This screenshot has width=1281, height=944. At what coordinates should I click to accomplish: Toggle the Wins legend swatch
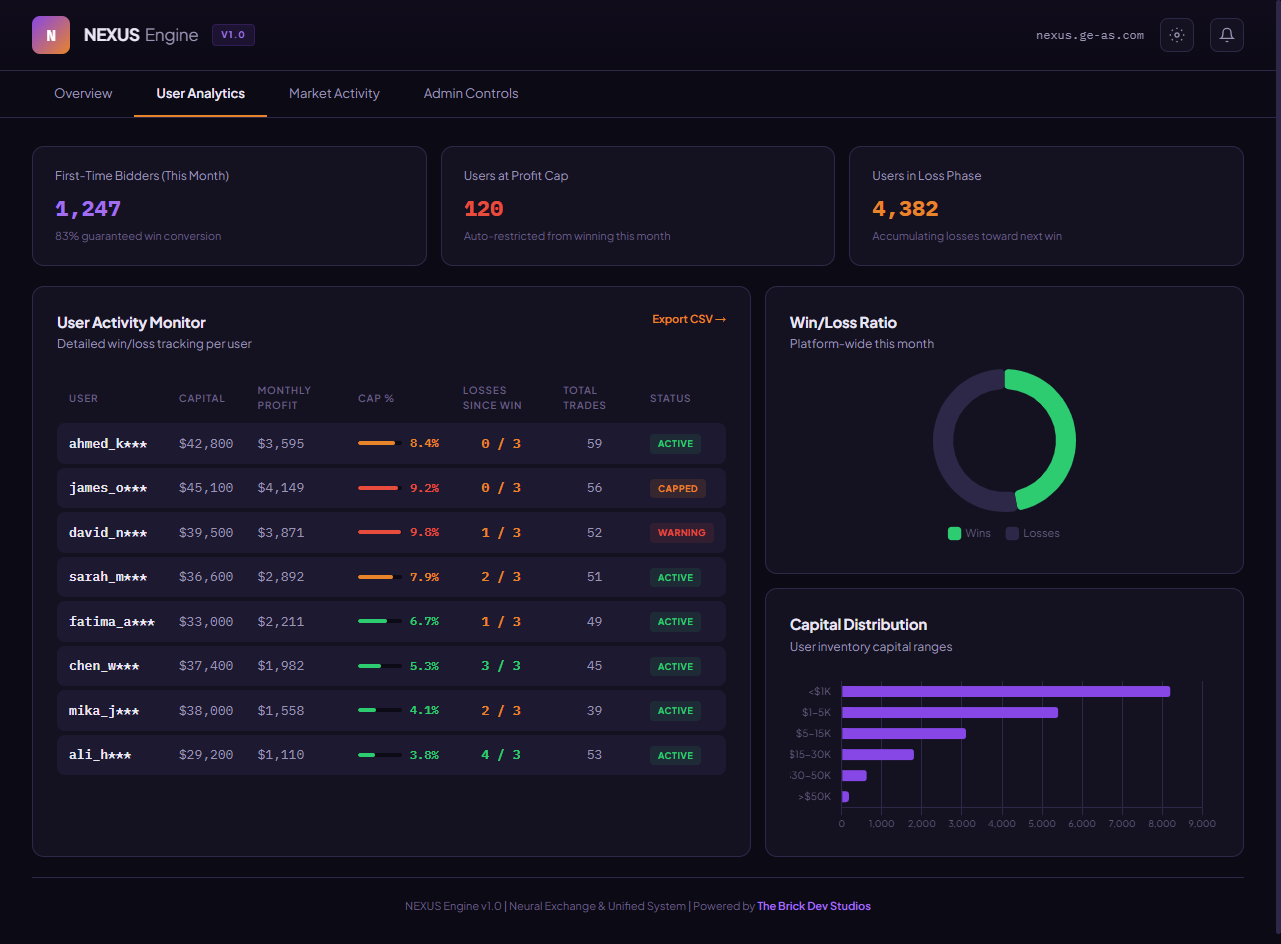pos(954,533)
